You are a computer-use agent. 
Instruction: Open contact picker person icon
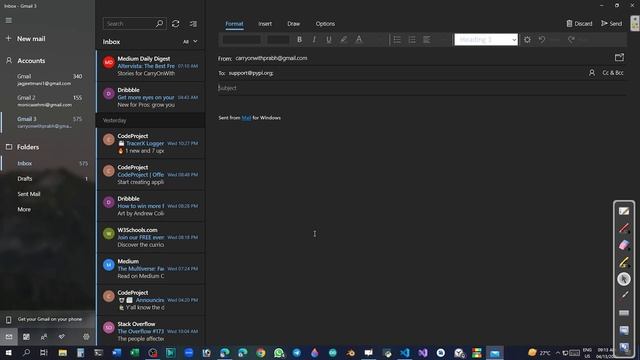click(591, 73)
